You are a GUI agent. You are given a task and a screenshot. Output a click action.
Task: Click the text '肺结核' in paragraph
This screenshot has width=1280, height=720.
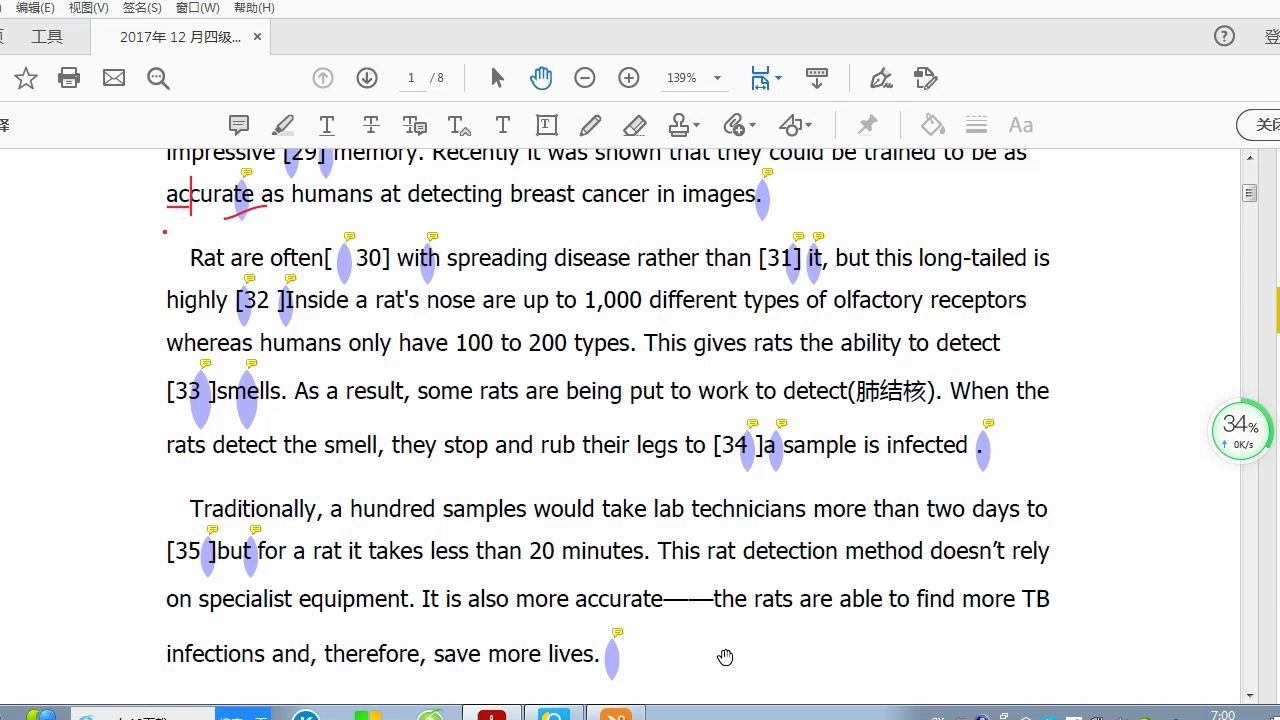[891, 391]
